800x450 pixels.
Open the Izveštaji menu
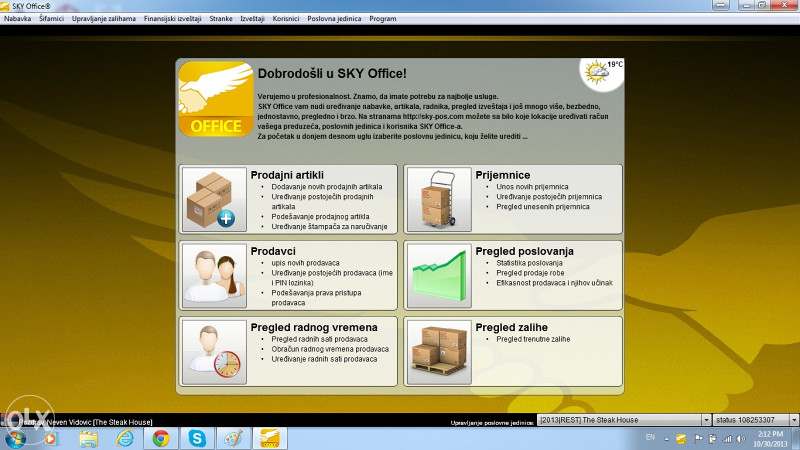click(x=253, y=19)
